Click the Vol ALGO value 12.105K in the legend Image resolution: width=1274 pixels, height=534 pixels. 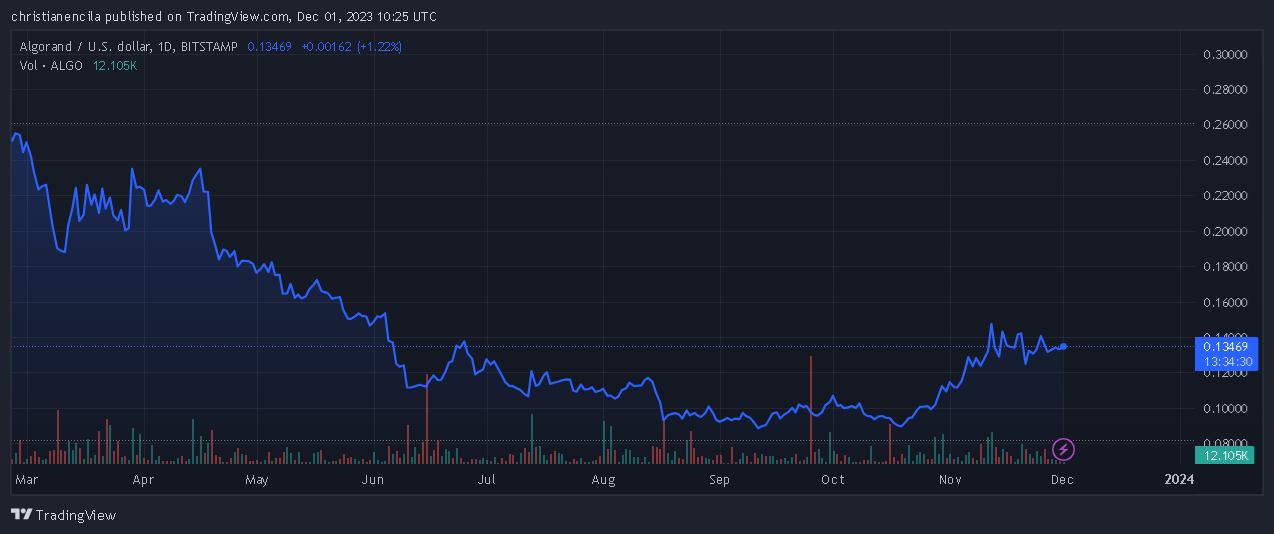point(113,65)
